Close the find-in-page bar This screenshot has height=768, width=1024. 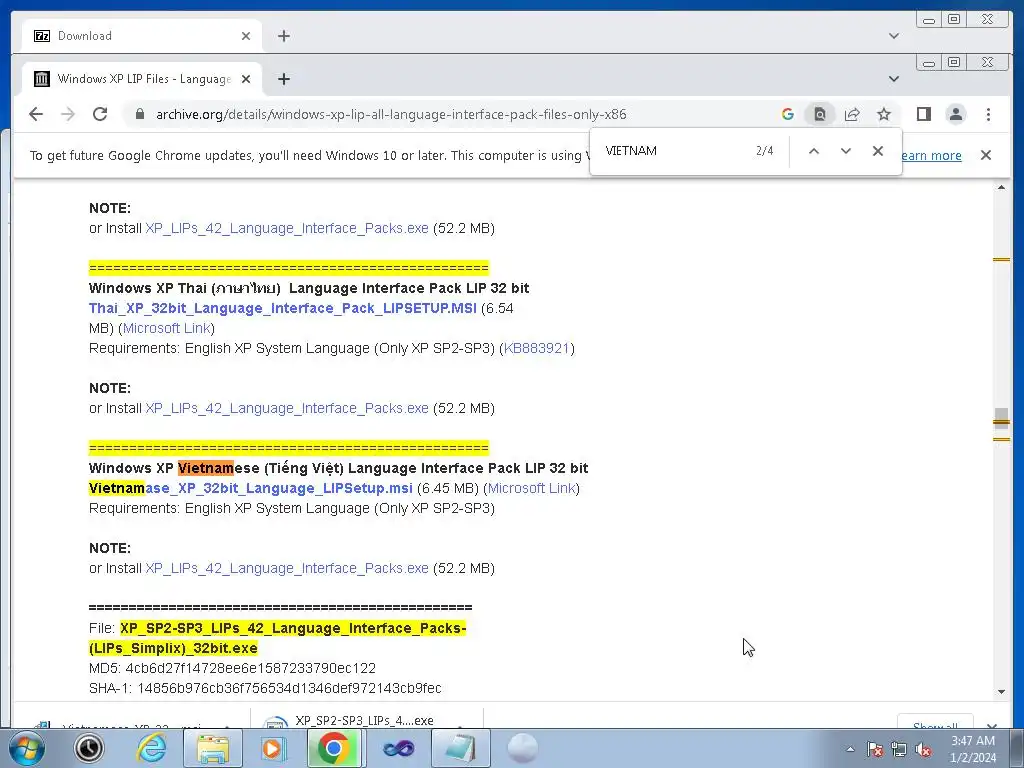878,151
